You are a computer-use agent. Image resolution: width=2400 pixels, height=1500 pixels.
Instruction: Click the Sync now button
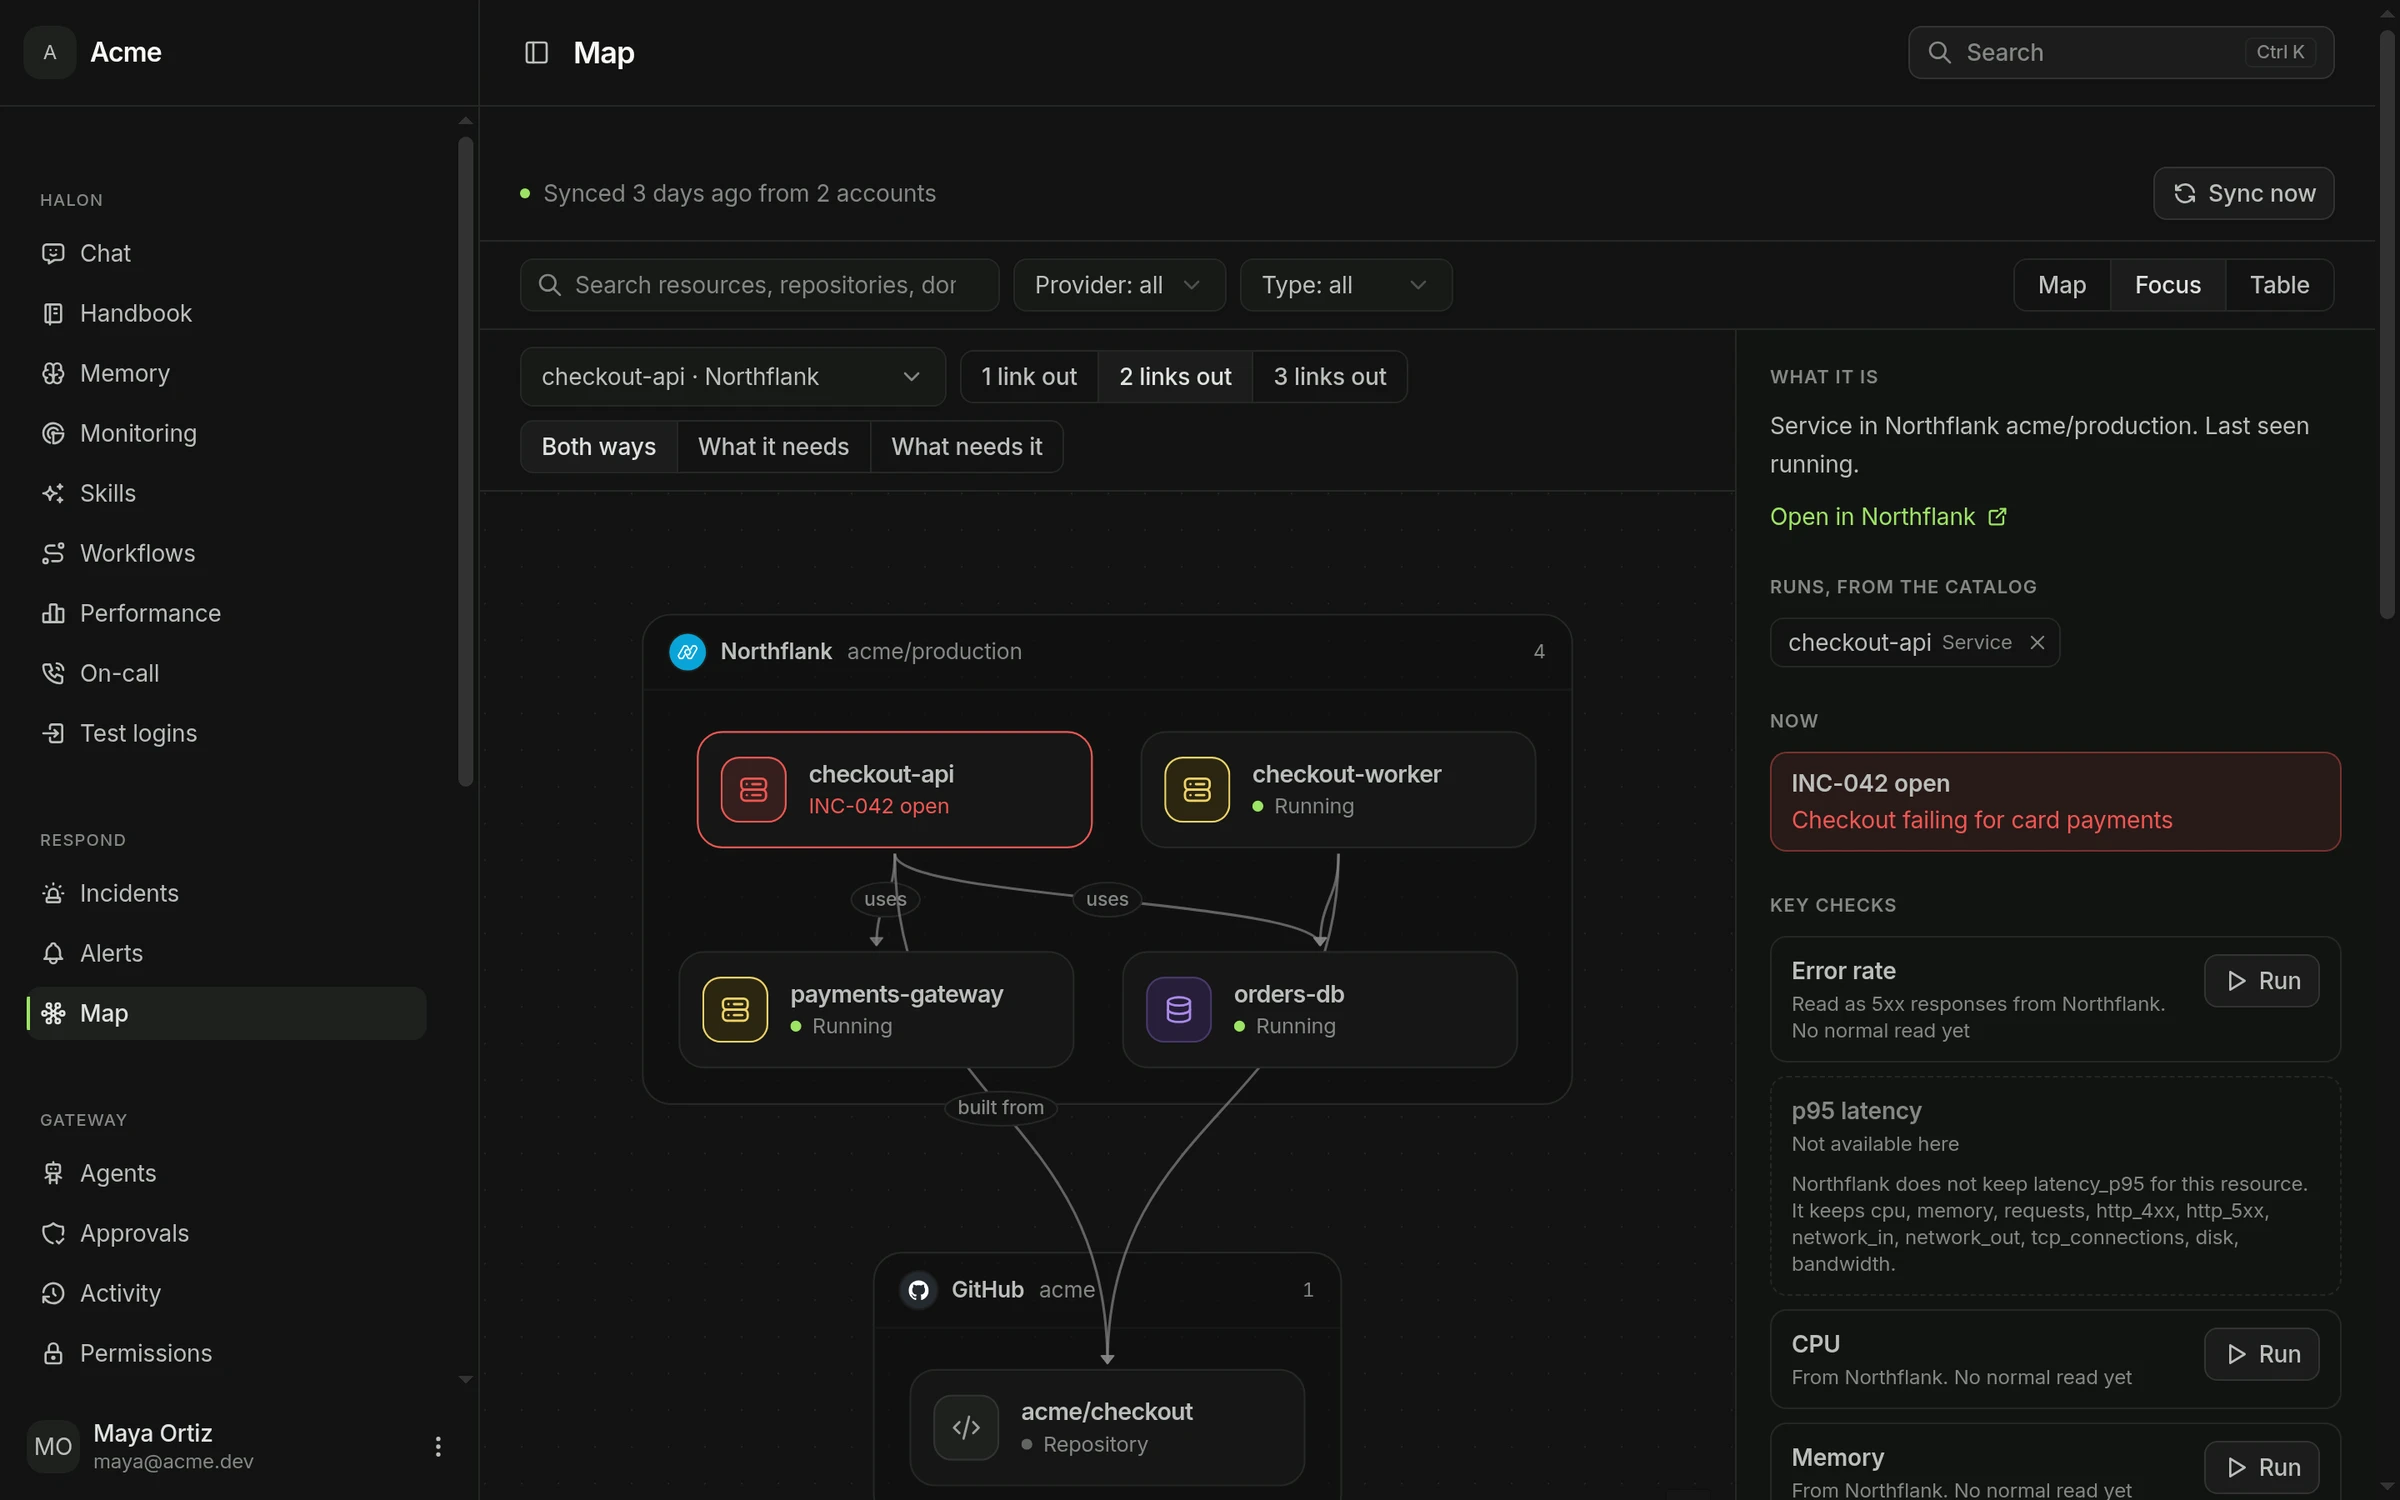(x=2243, y=193)
